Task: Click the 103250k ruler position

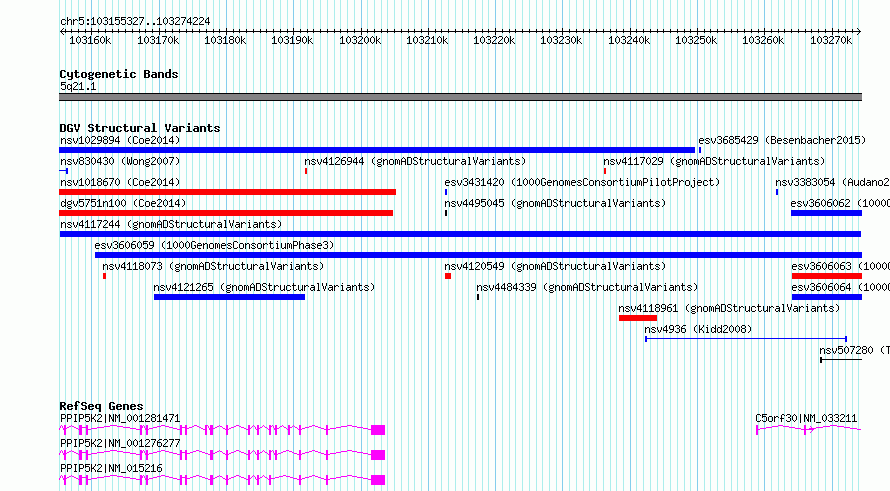Action: click(x=696, y=40)
